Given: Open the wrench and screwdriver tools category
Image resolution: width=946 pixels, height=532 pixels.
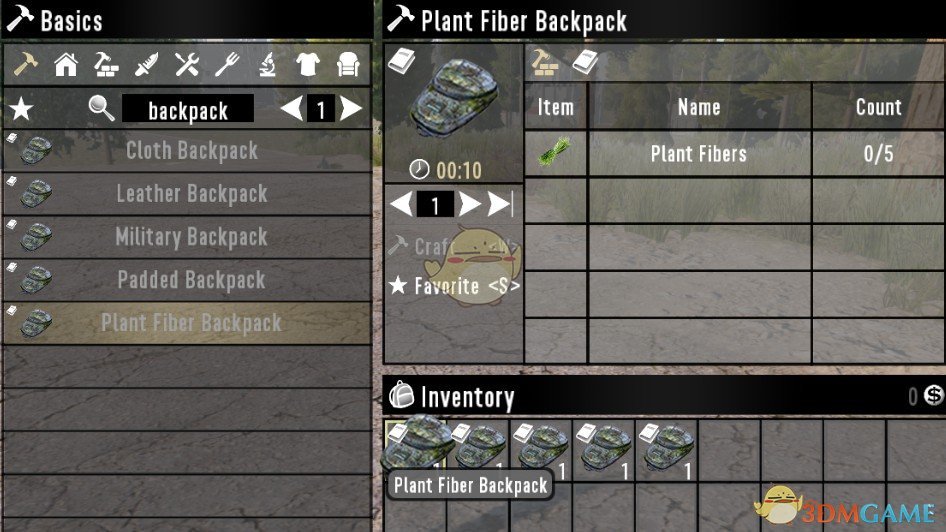Looking at the screenshot, I should pyautogui.click(x=187, y=64).
